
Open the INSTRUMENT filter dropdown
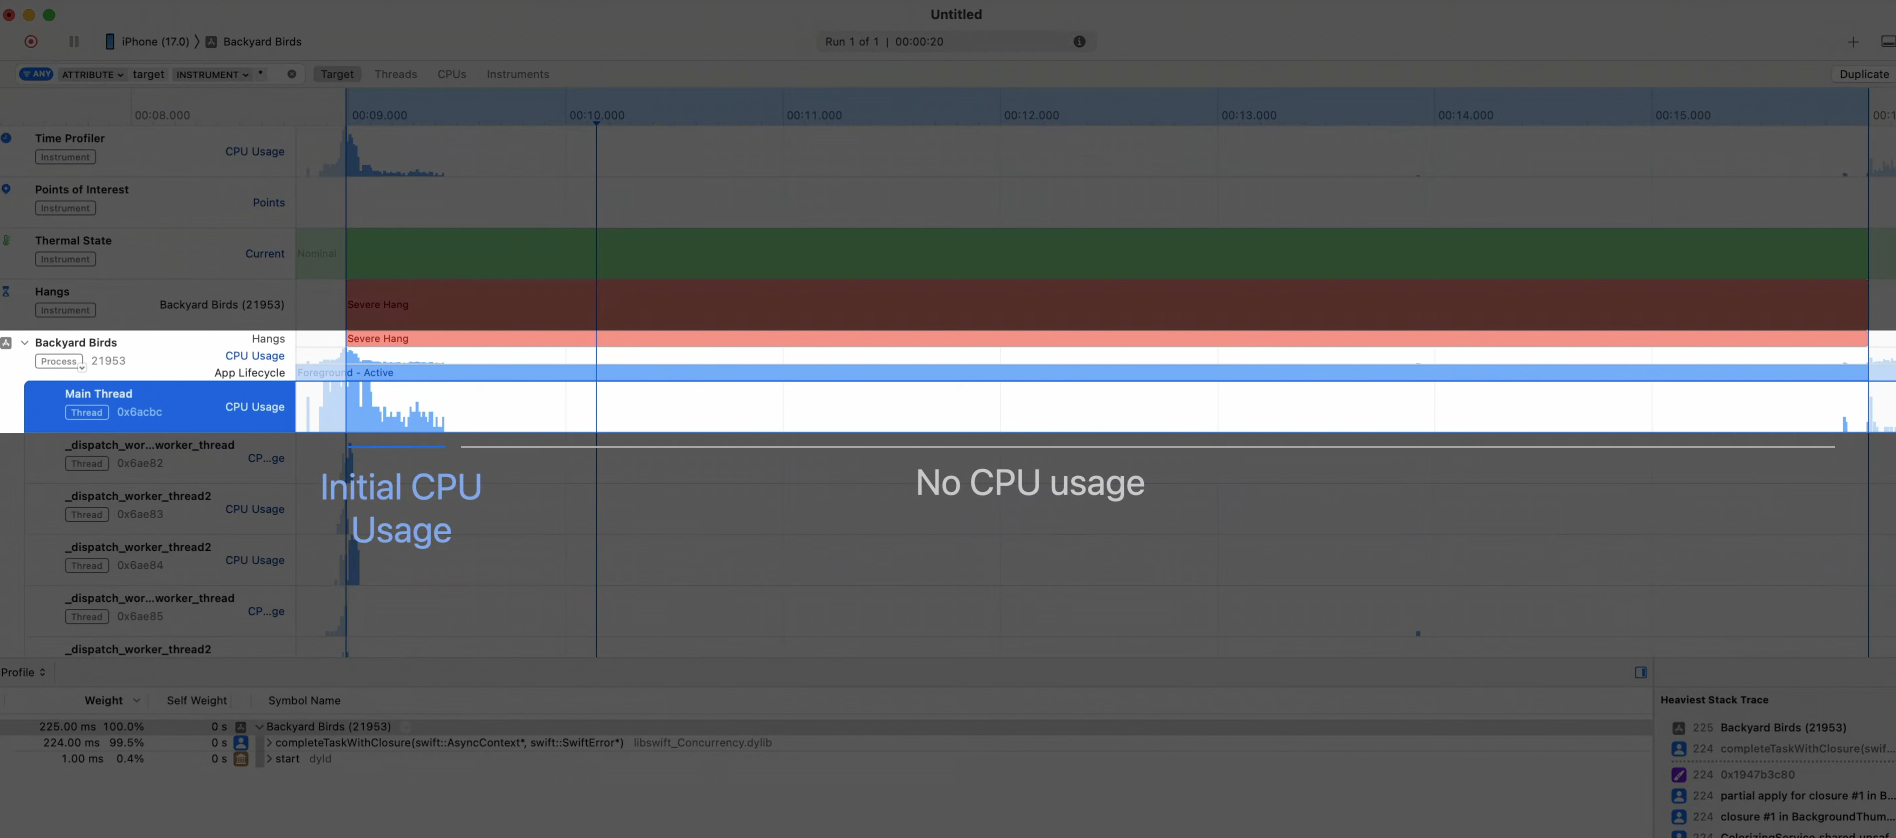(x=213, y=74)
